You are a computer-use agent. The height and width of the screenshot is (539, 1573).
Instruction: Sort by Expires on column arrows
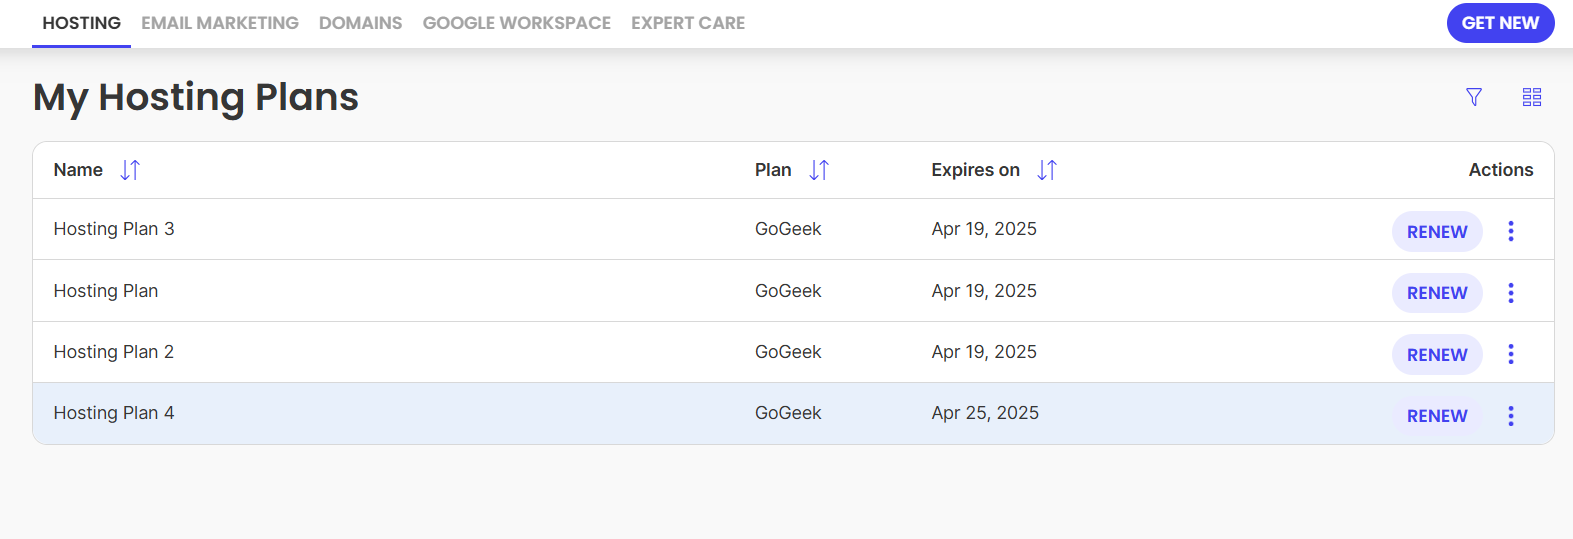tap(1047, 170)
